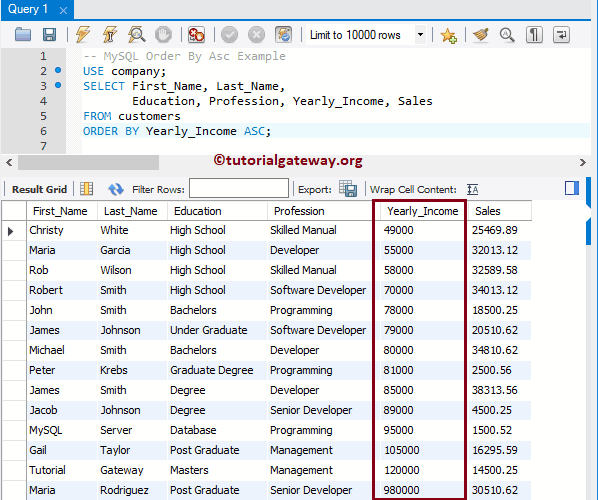Sort by the Yearly_Income column header
Screen dimensions: 598x500
(x=422, y=211)
